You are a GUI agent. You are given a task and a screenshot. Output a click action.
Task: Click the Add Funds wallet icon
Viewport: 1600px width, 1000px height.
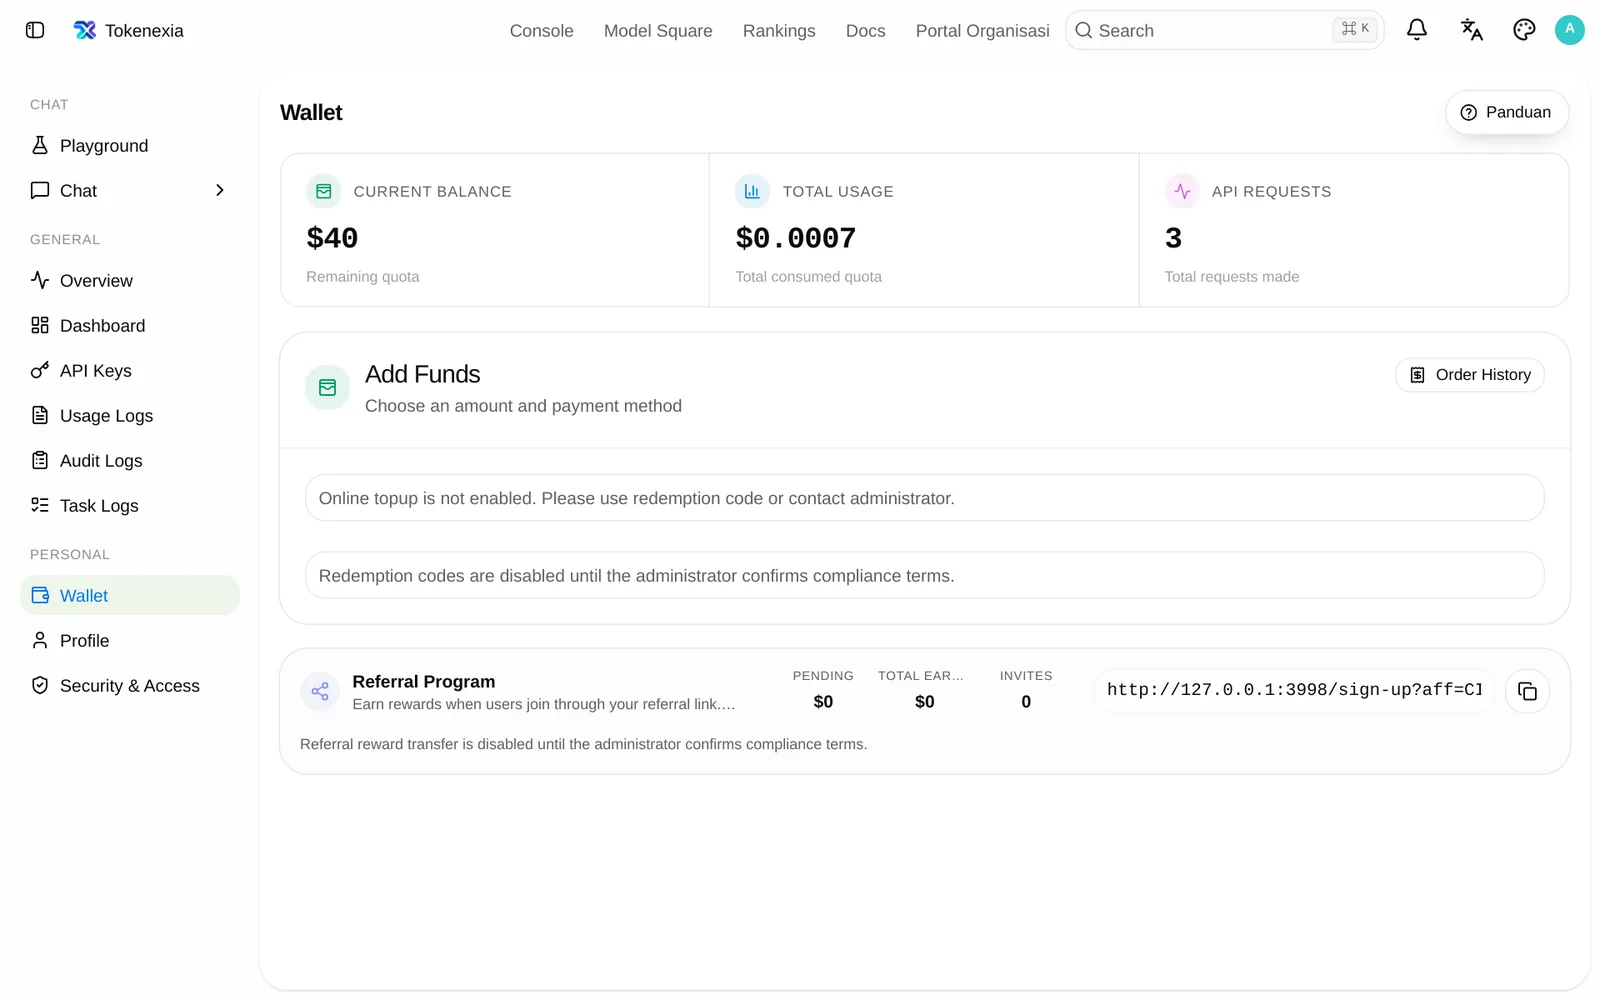pyautogui.click(x=327, y=388)
